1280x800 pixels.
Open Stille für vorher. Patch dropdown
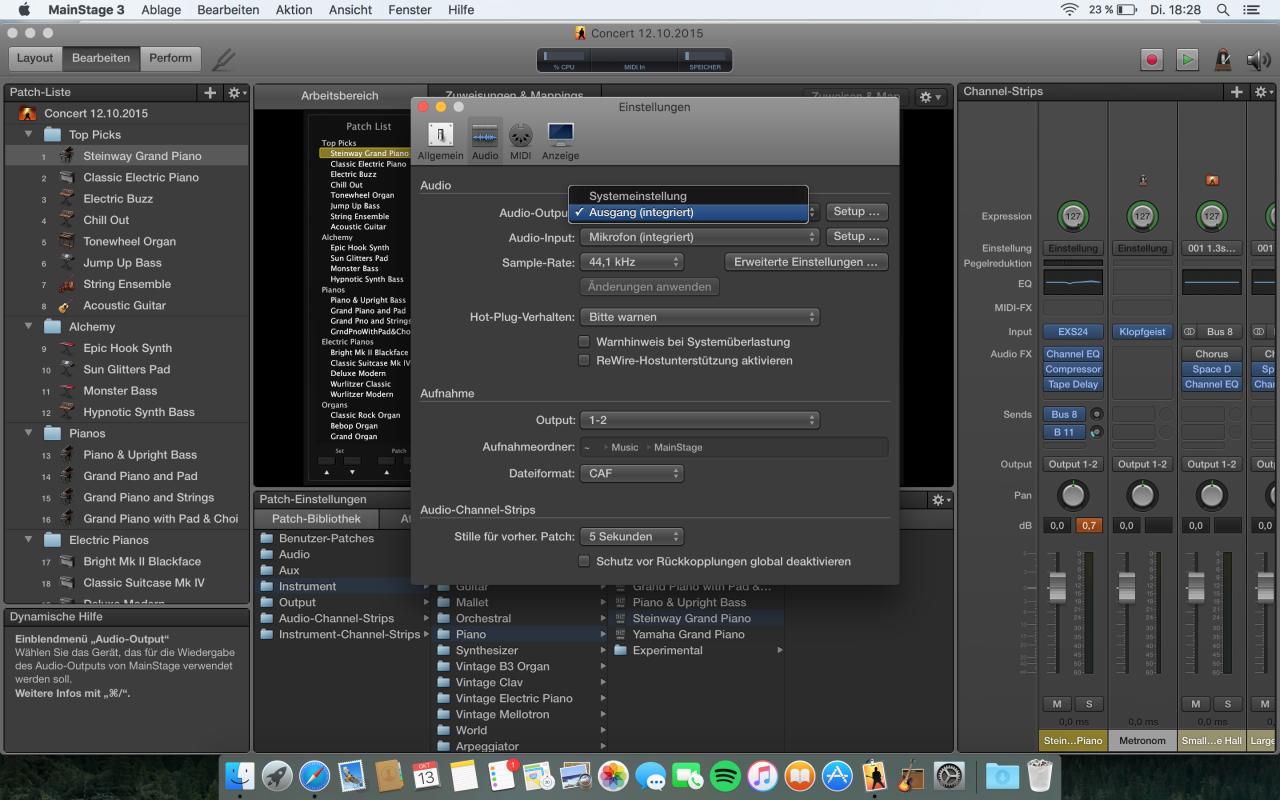click(x=632, y=537)
